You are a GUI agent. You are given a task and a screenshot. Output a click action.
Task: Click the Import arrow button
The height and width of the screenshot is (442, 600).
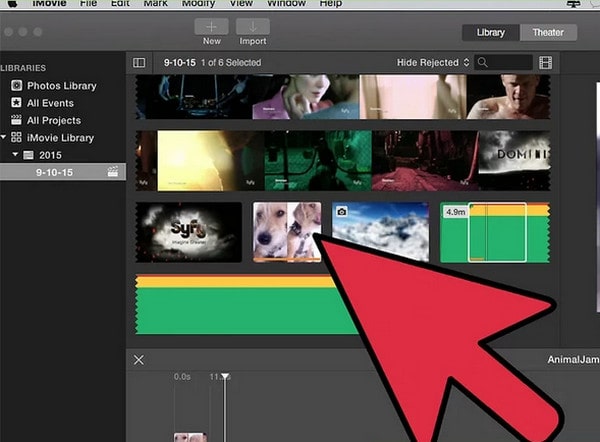[x=253, y=27]
